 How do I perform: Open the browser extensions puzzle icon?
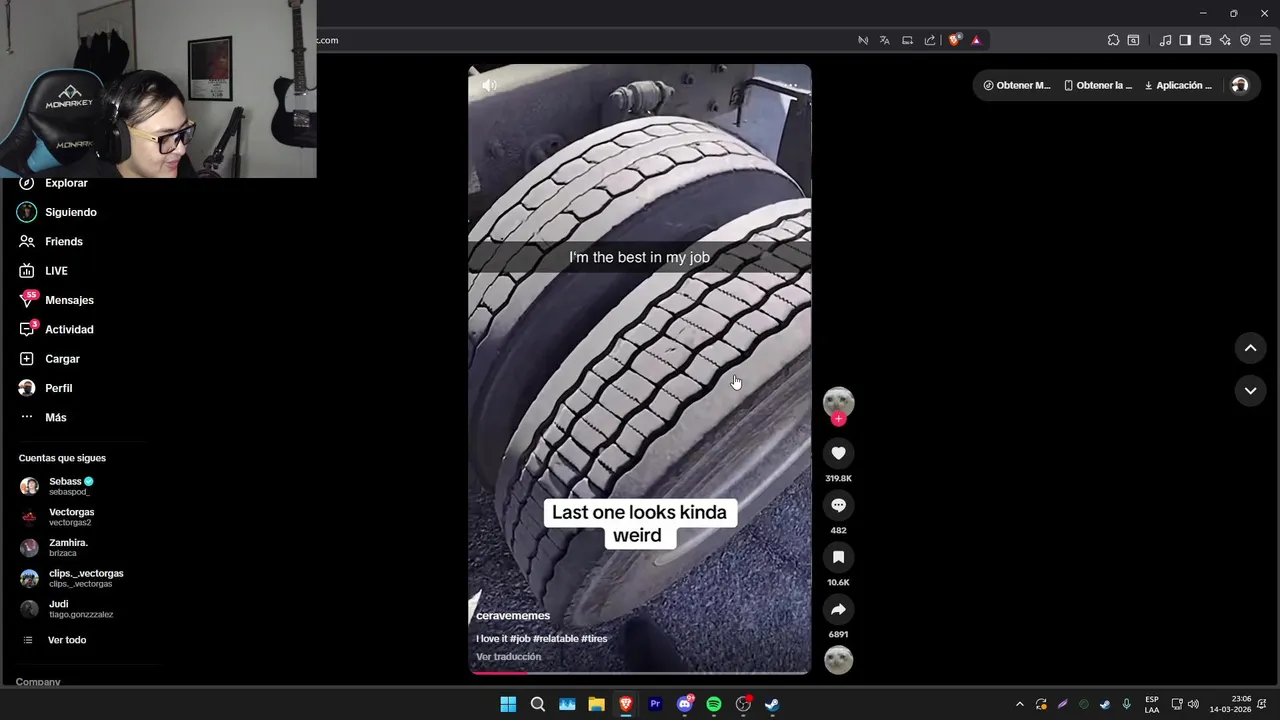pyautogui.click(x=1113, y=40)
